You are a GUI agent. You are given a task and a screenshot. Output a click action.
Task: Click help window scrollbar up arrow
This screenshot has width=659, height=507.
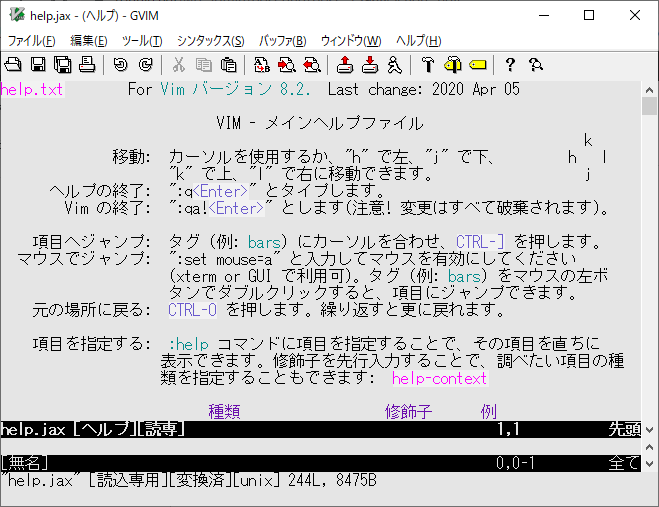click(x=649, y=90)
